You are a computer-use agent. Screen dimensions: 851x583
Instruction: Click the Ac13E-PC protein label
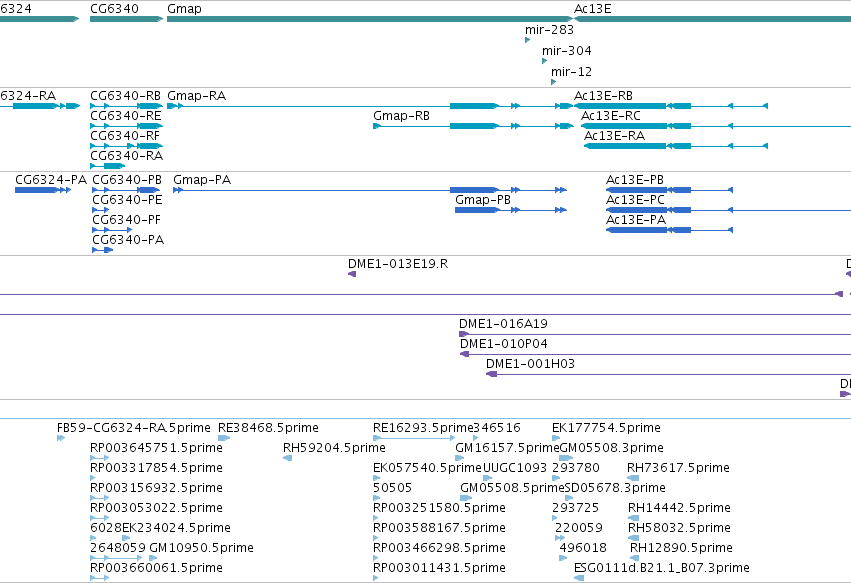click(x=635, y=200)
